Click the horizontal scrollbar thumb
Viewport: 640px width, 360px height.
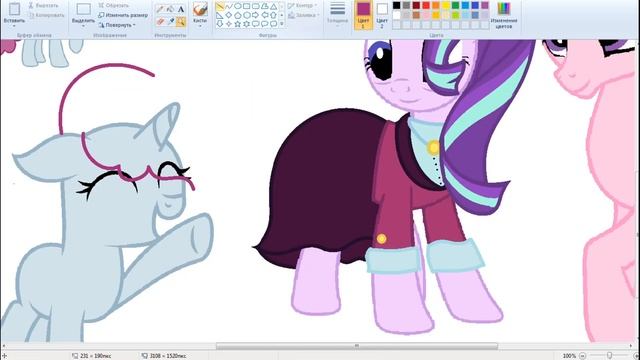pyautogui.click(x=357, y=346)
